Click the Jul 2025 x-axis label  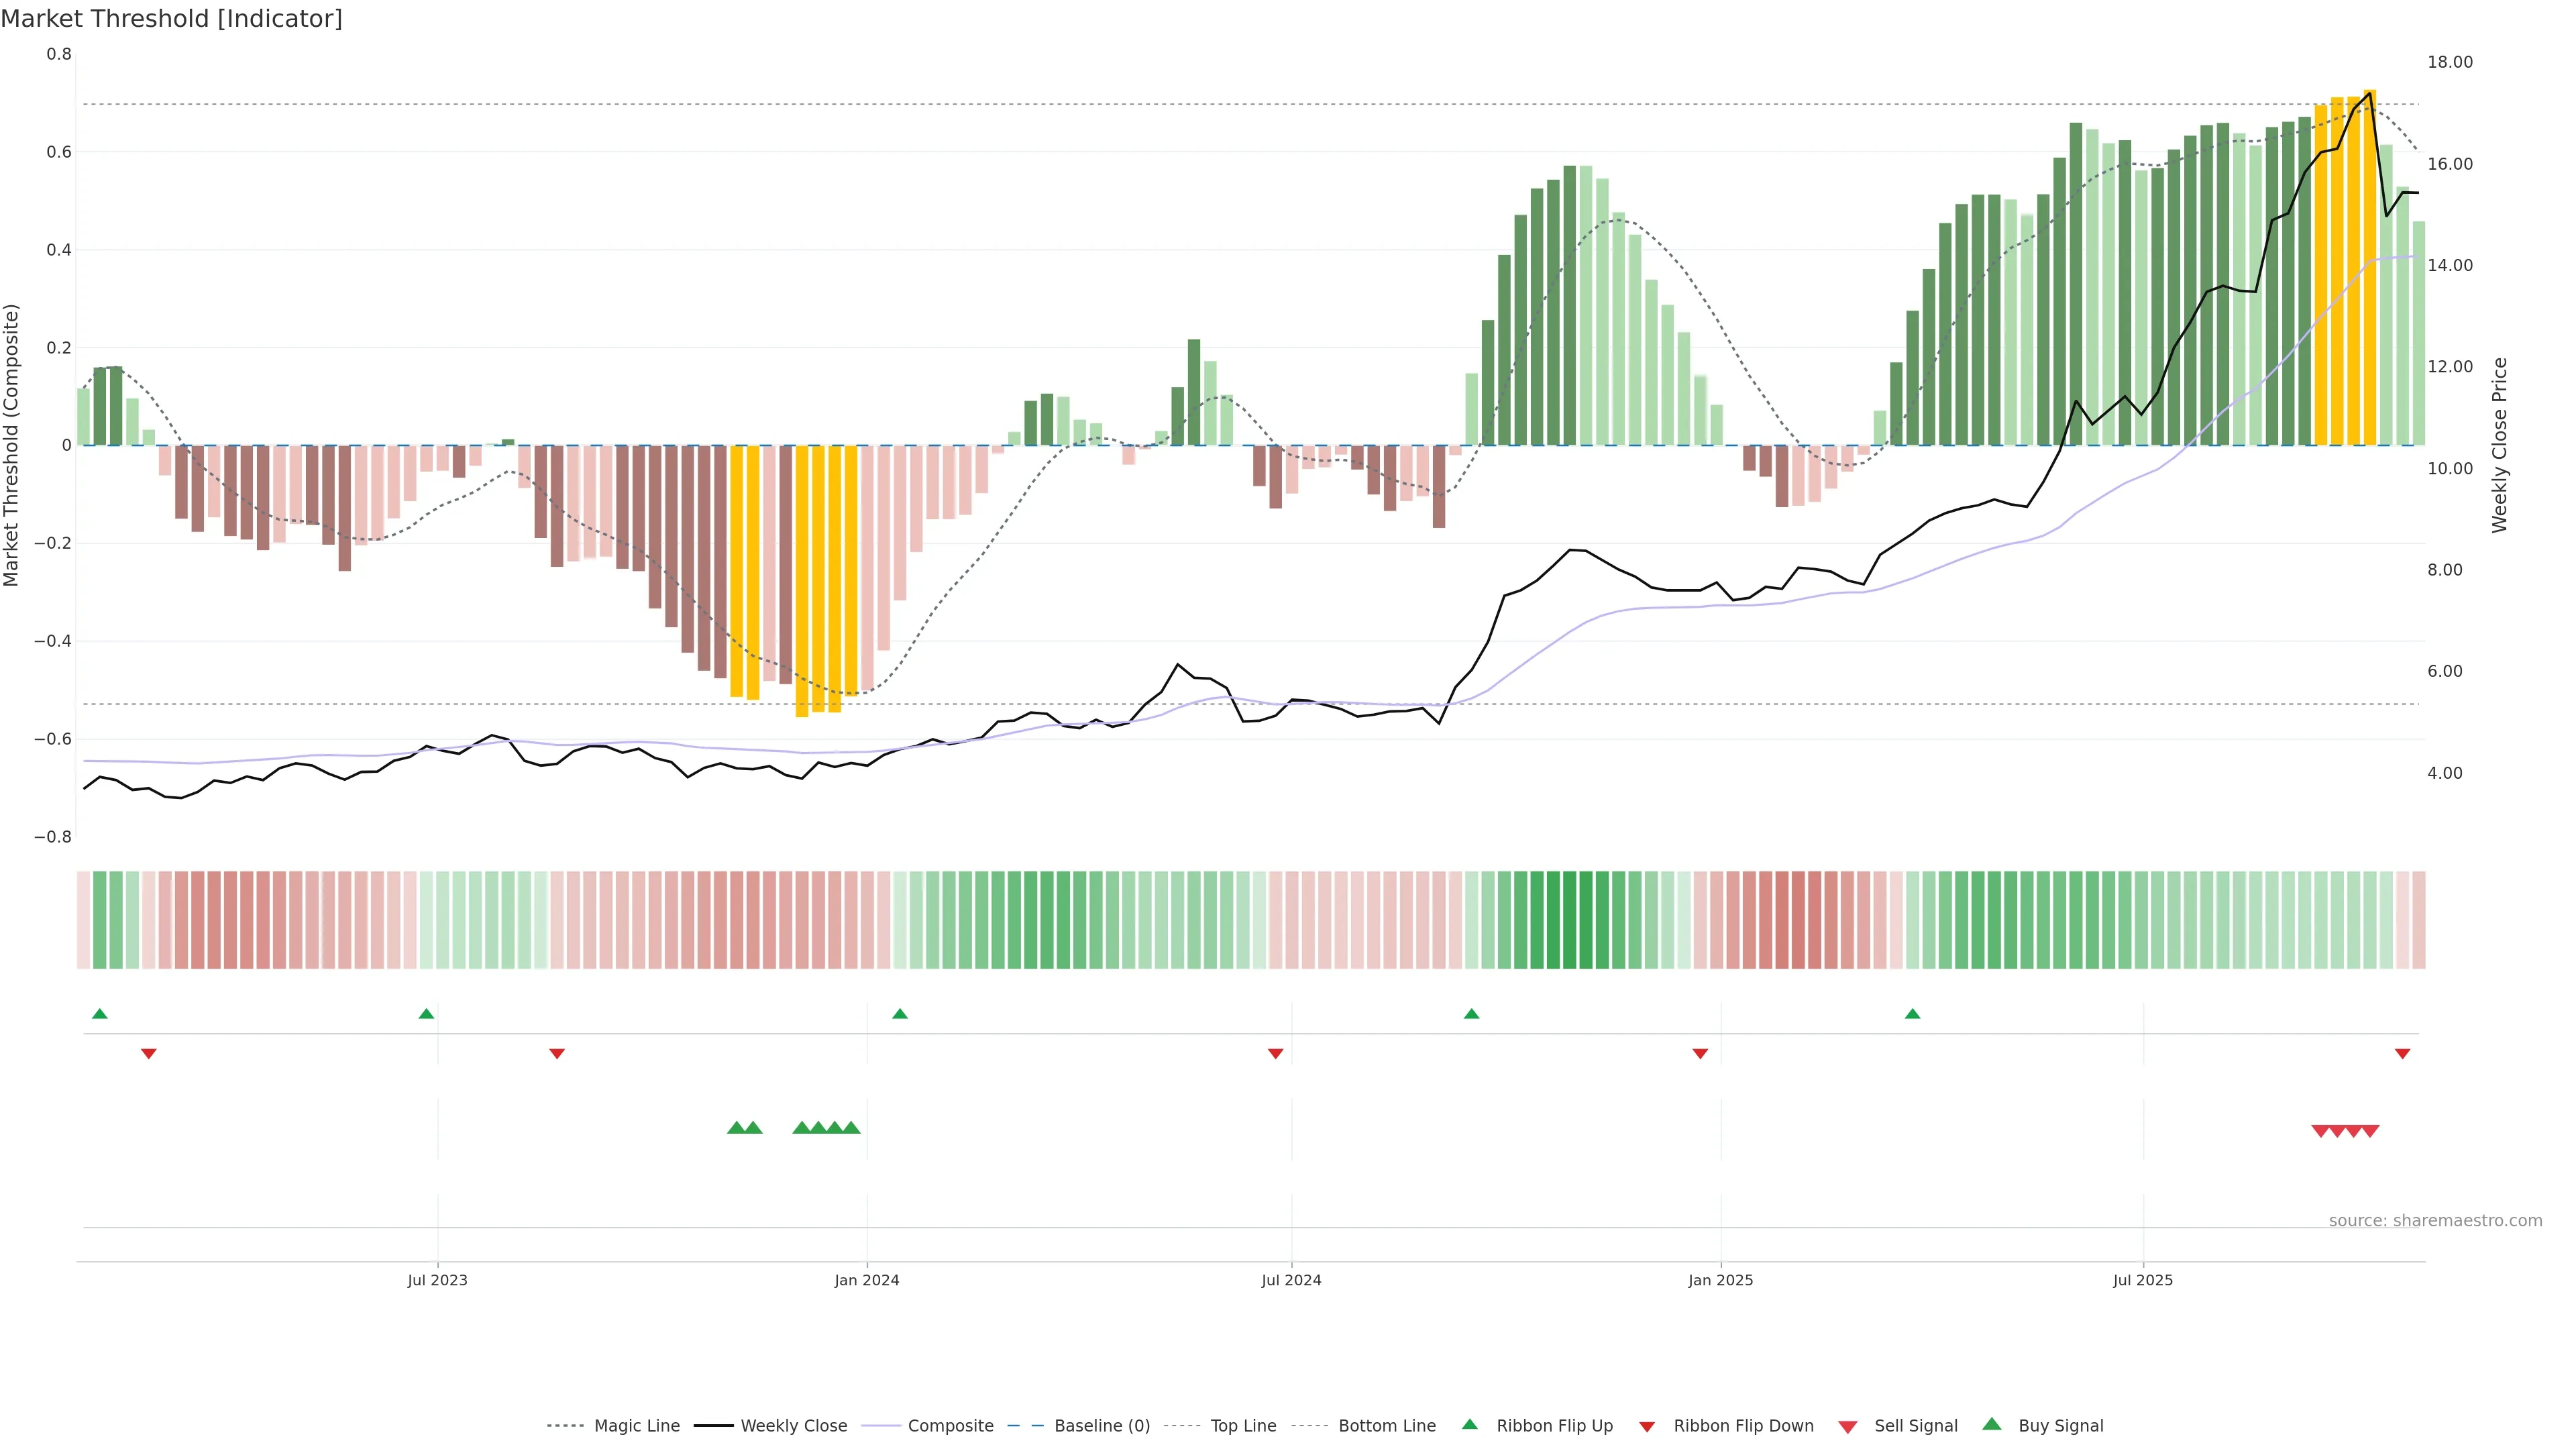tap(2142, 1280)
